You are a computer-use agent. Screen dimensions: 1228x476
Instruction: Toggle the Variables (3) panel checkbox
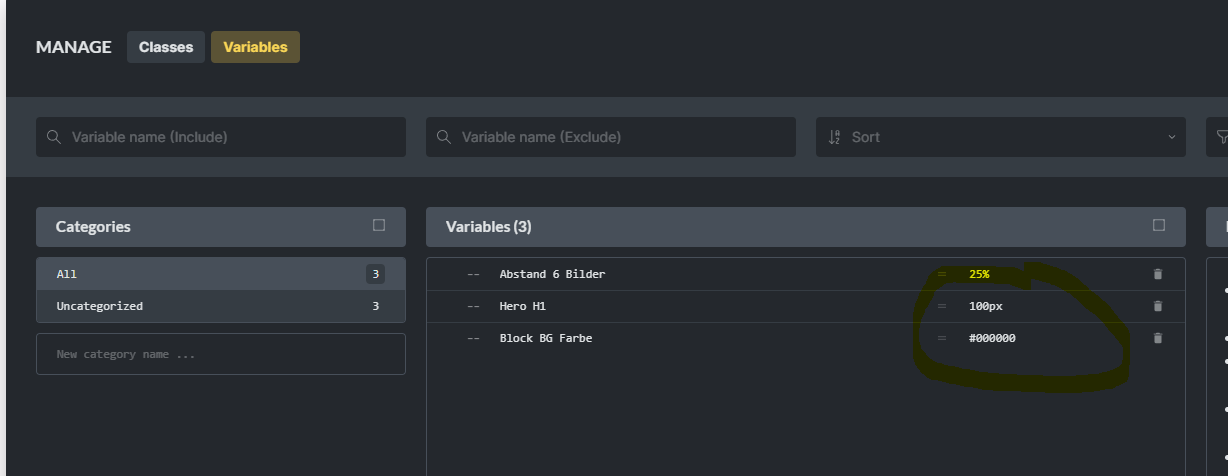click(x=1159, y=225)
